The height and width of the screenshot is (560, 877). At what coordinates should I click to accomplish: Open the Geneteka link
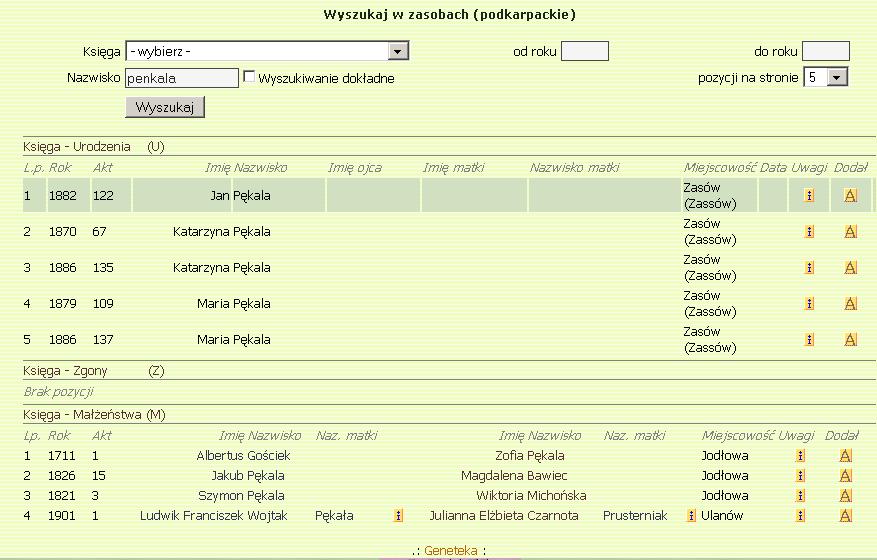pyautogui.click(x=451, y=550)
